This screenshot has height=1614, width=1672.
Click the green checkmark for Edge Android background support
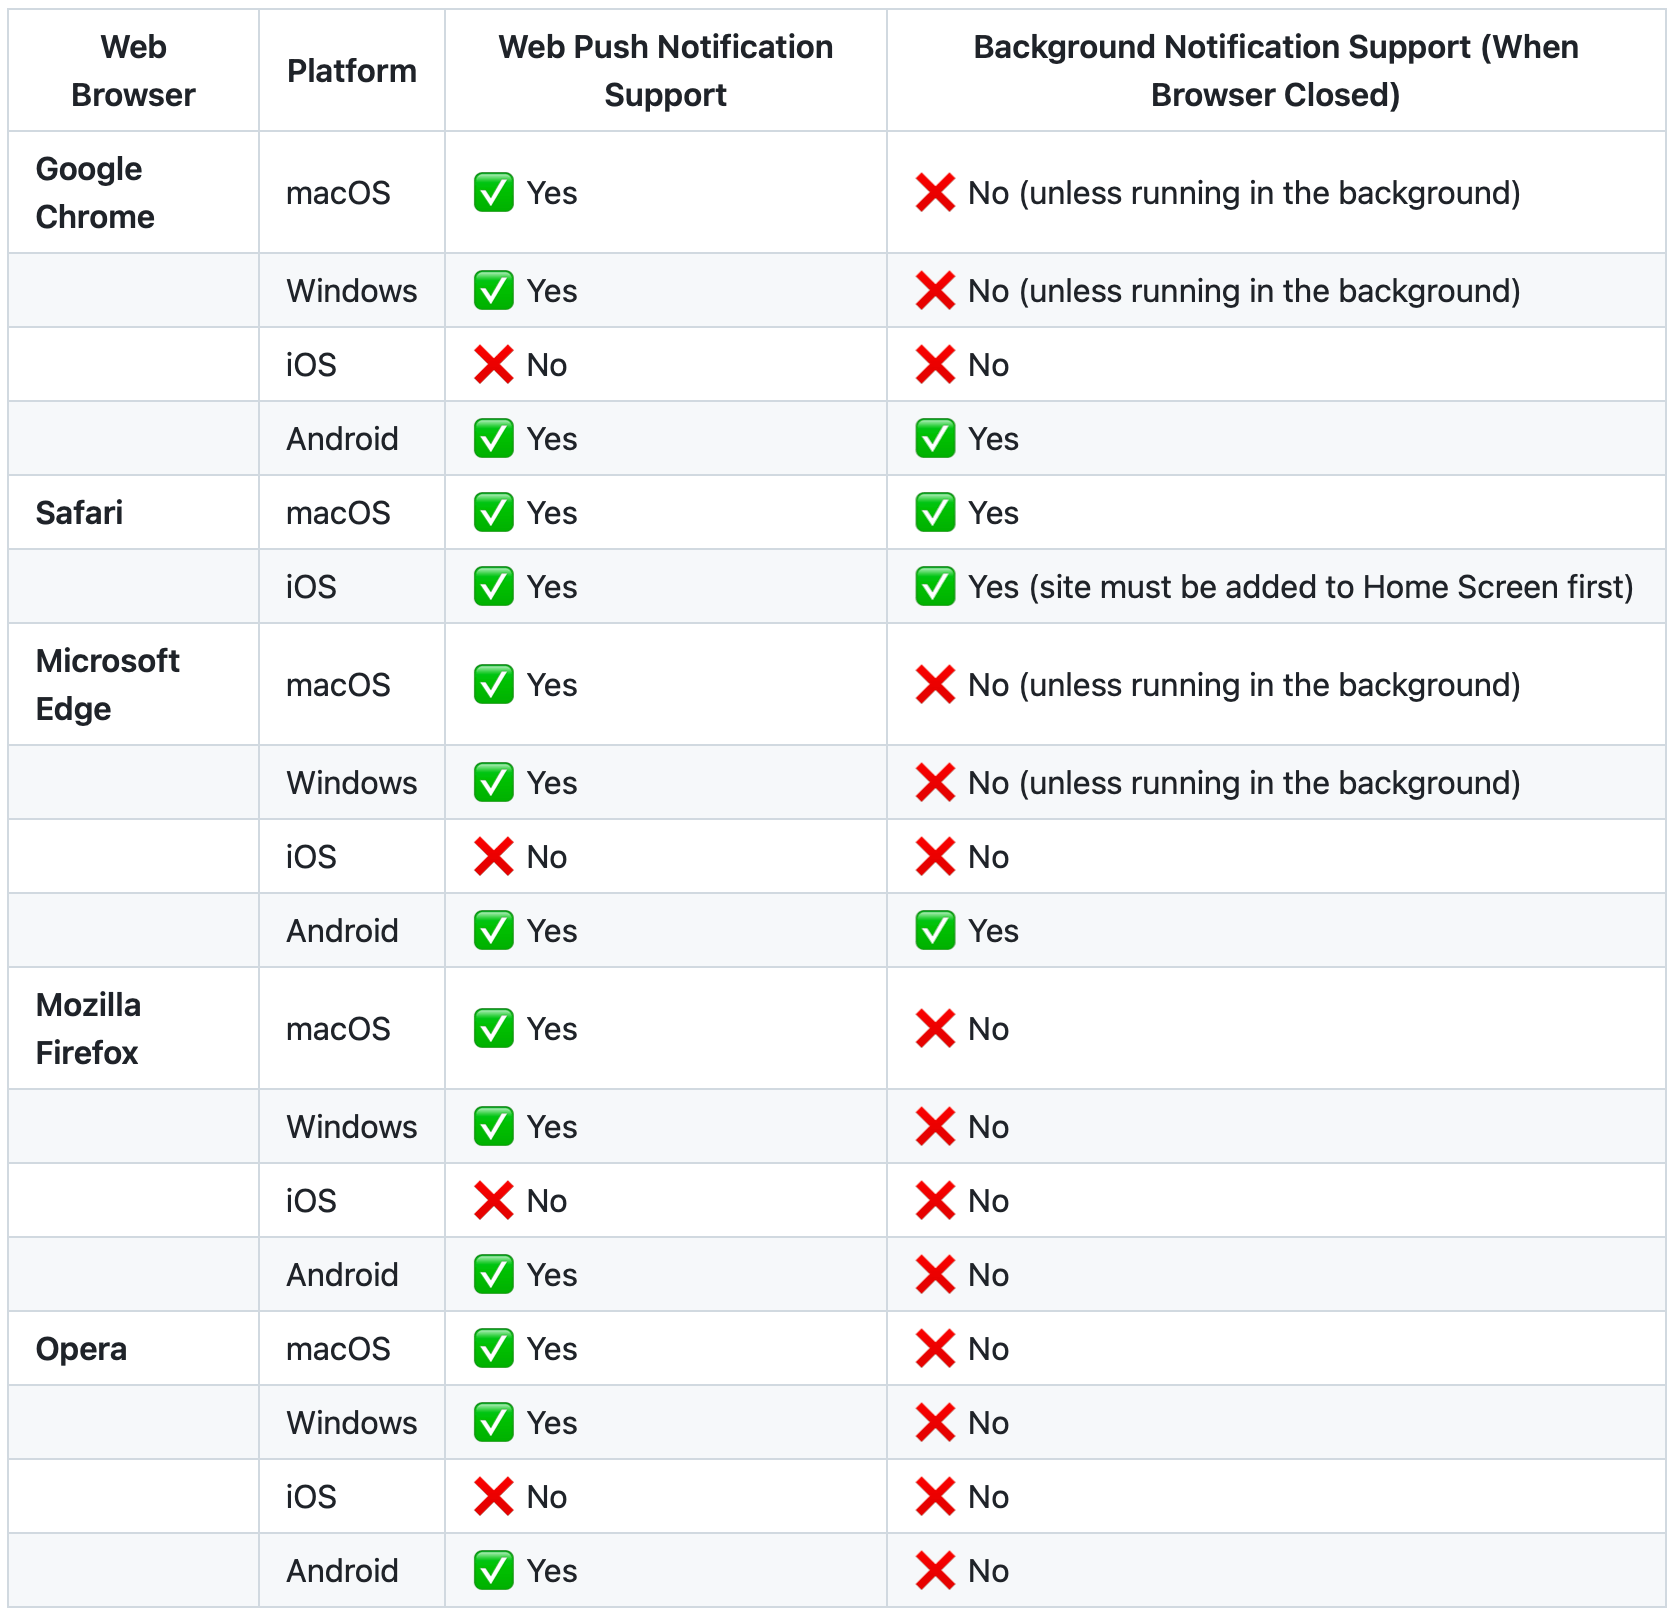(935, 931)
